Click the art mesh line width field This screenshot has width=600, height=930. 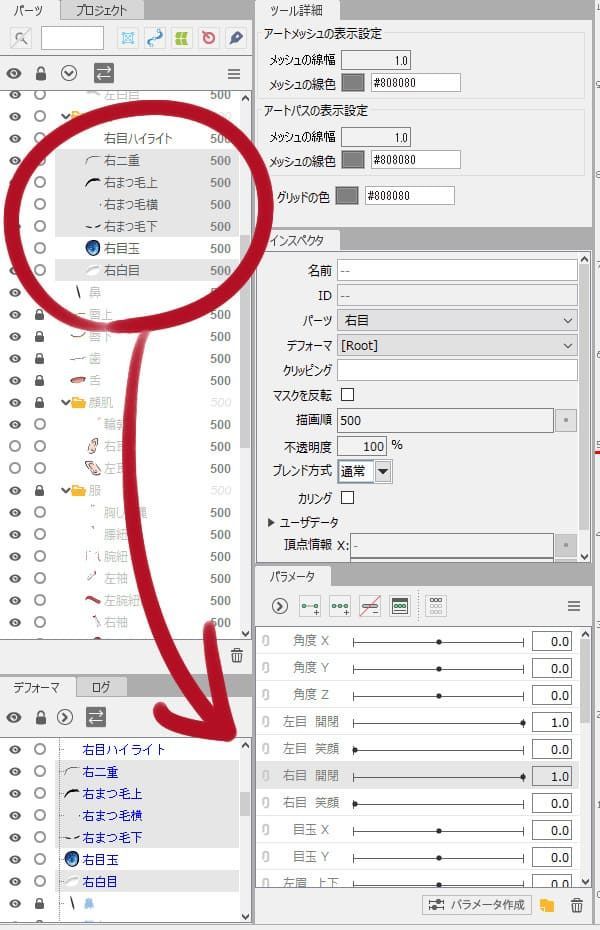tap(376, 60)
